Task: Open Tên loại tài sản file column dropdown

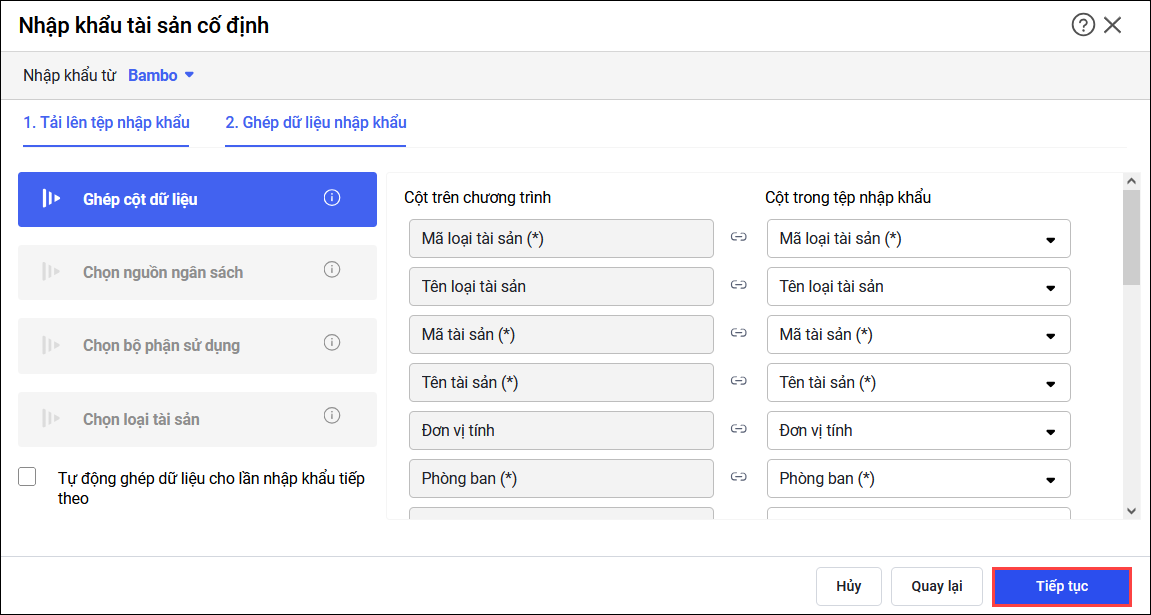Action: click(x=1050, y=287)
